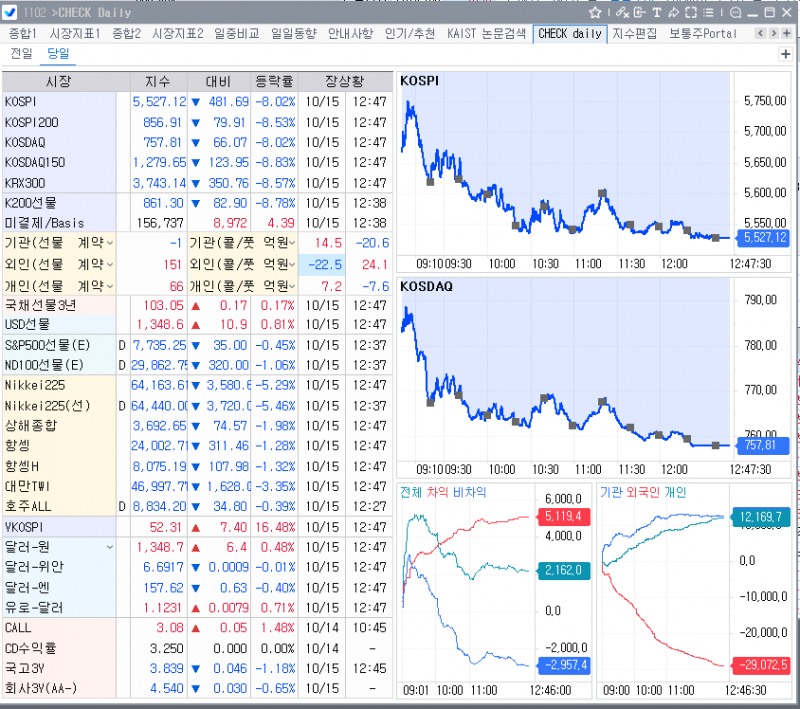Click the 12,169.7 teal value tag
Screen dimensions: 800x709
coord(761,517)
